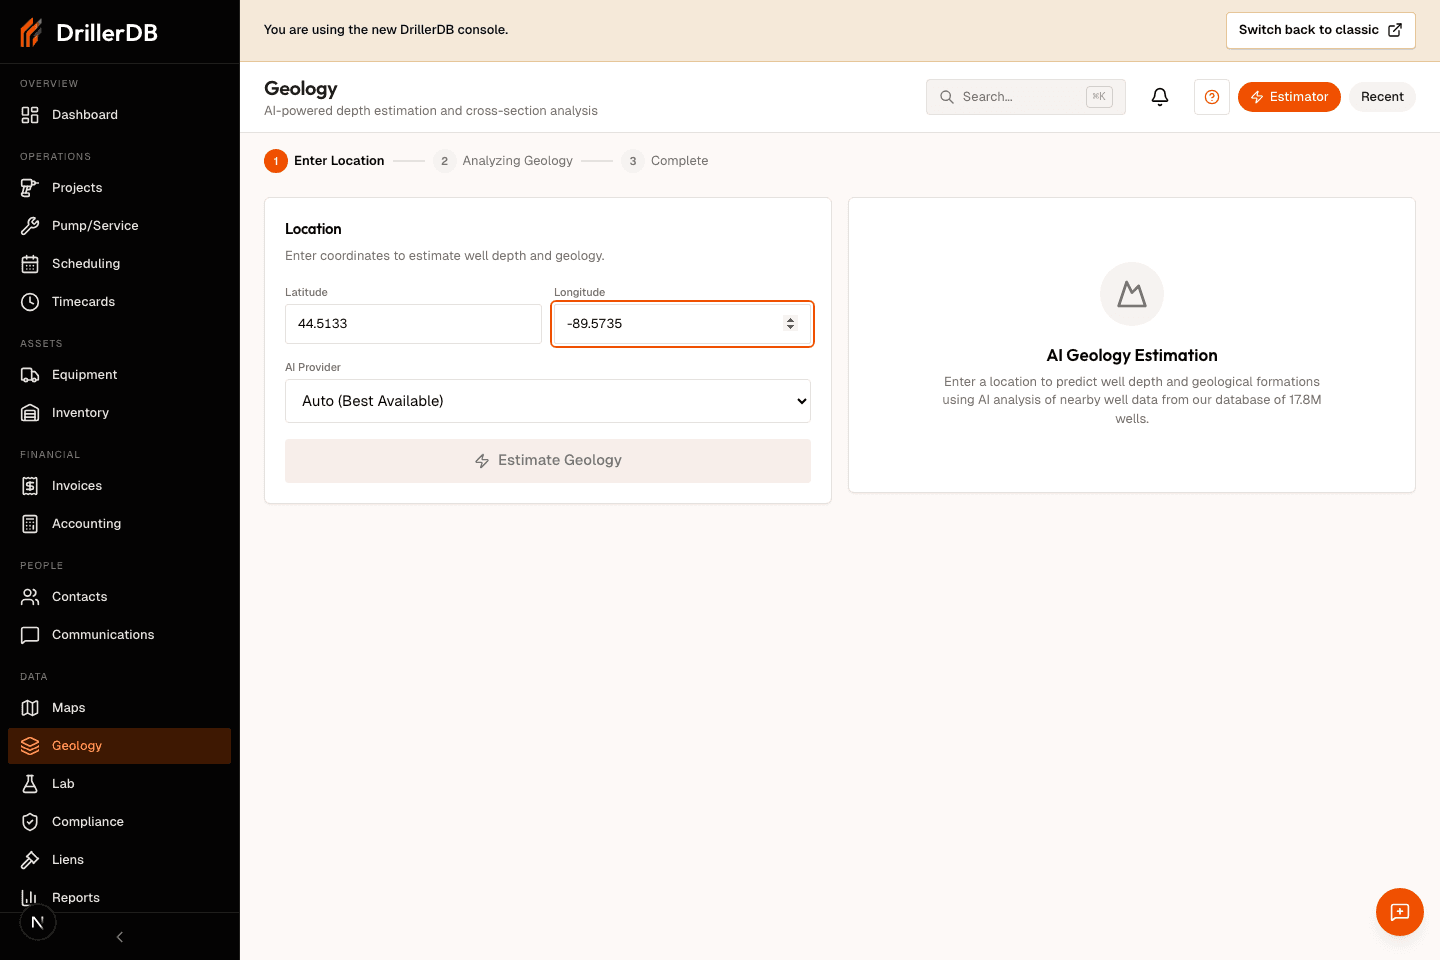Open the floating feedback chat button
Image resolution: width=1440 pixels, height=960 pixels.
click(1400, 912)
